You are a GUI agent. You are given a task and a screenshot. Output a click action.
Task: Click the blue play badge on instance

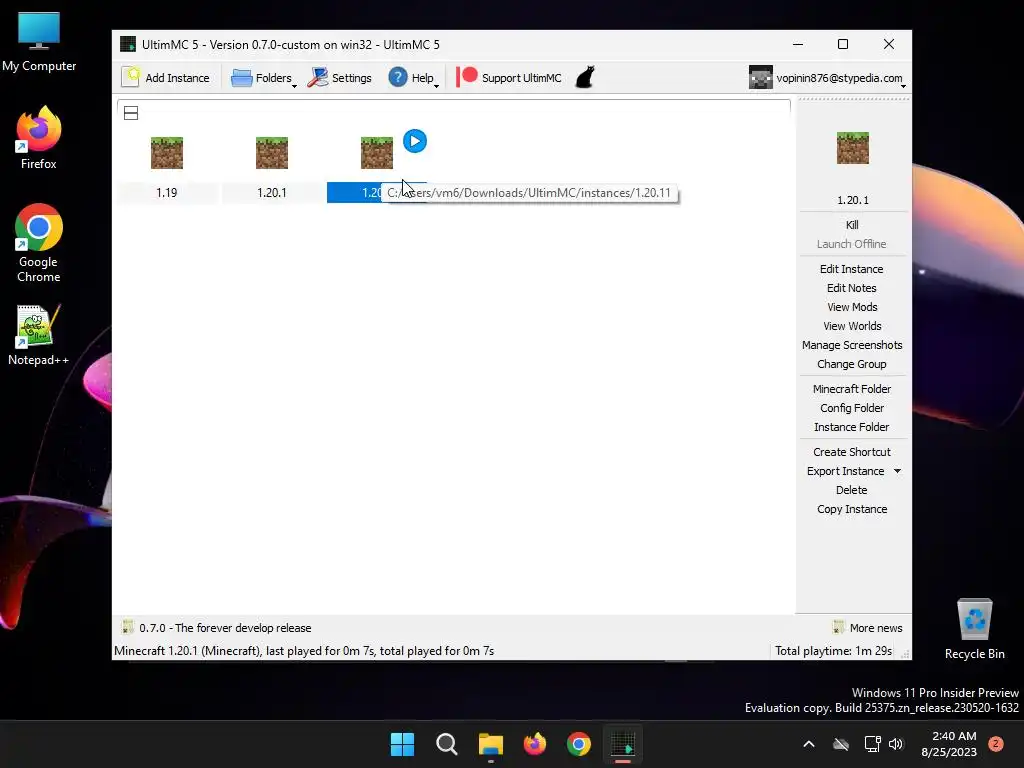click(415, 141)
